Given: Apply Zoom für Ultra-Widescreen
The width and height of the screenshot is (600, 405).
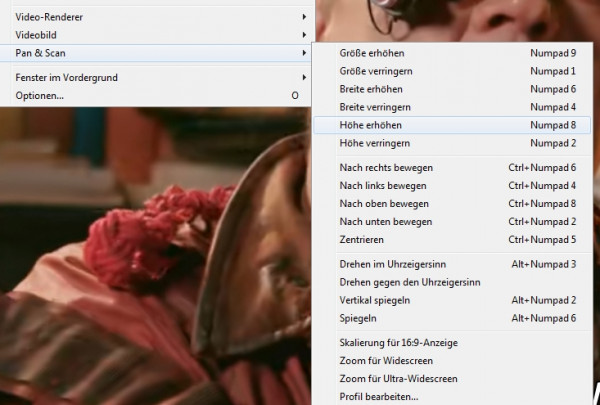Looking at the screenshot, I should point(452,378).
